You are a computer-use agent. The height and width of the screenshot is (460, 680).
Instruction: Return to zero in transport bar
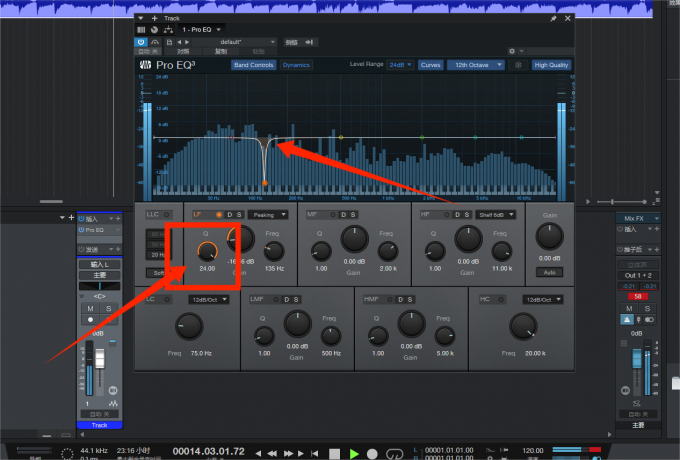point(315,453)
